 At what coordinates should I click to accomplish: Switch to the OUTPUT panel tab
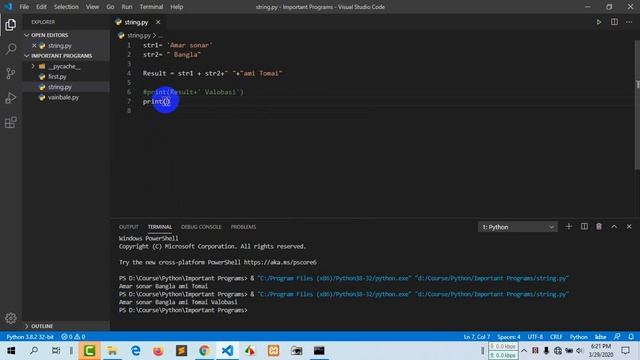(129, 227)
